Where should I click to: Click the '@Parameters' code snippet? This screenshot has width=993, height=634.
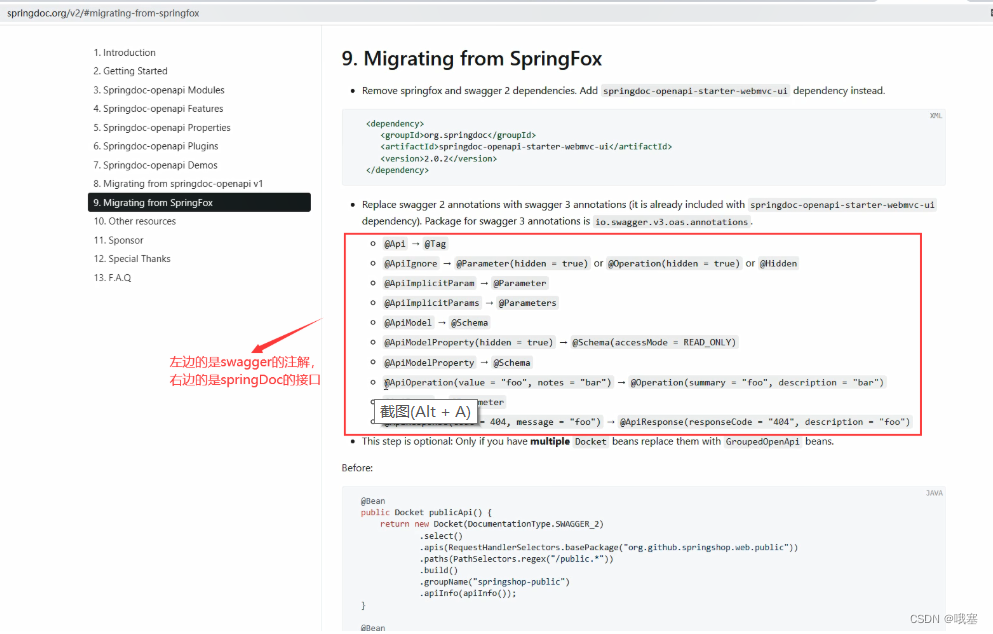tap(528, 303)
